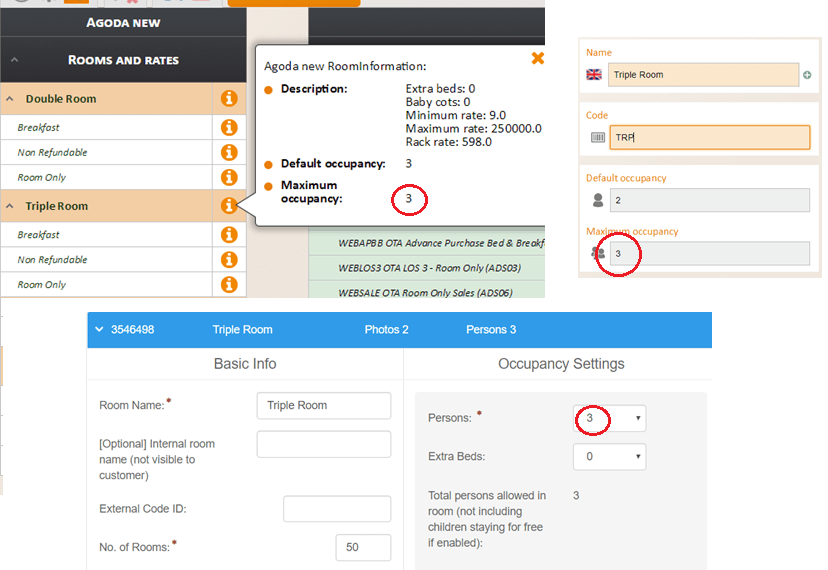
Task: Open info icon for Double Room's Room Only
Action: coord(229,177)
